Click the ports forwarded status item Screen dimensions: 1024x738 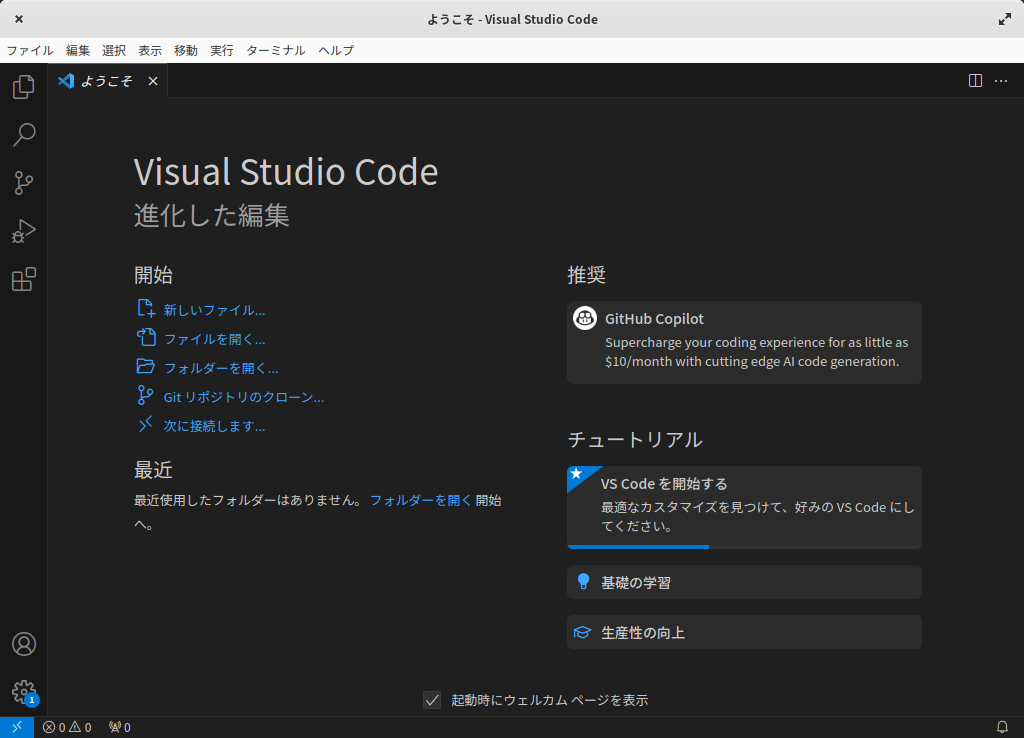pyautogui.click(x=120, y=727)
